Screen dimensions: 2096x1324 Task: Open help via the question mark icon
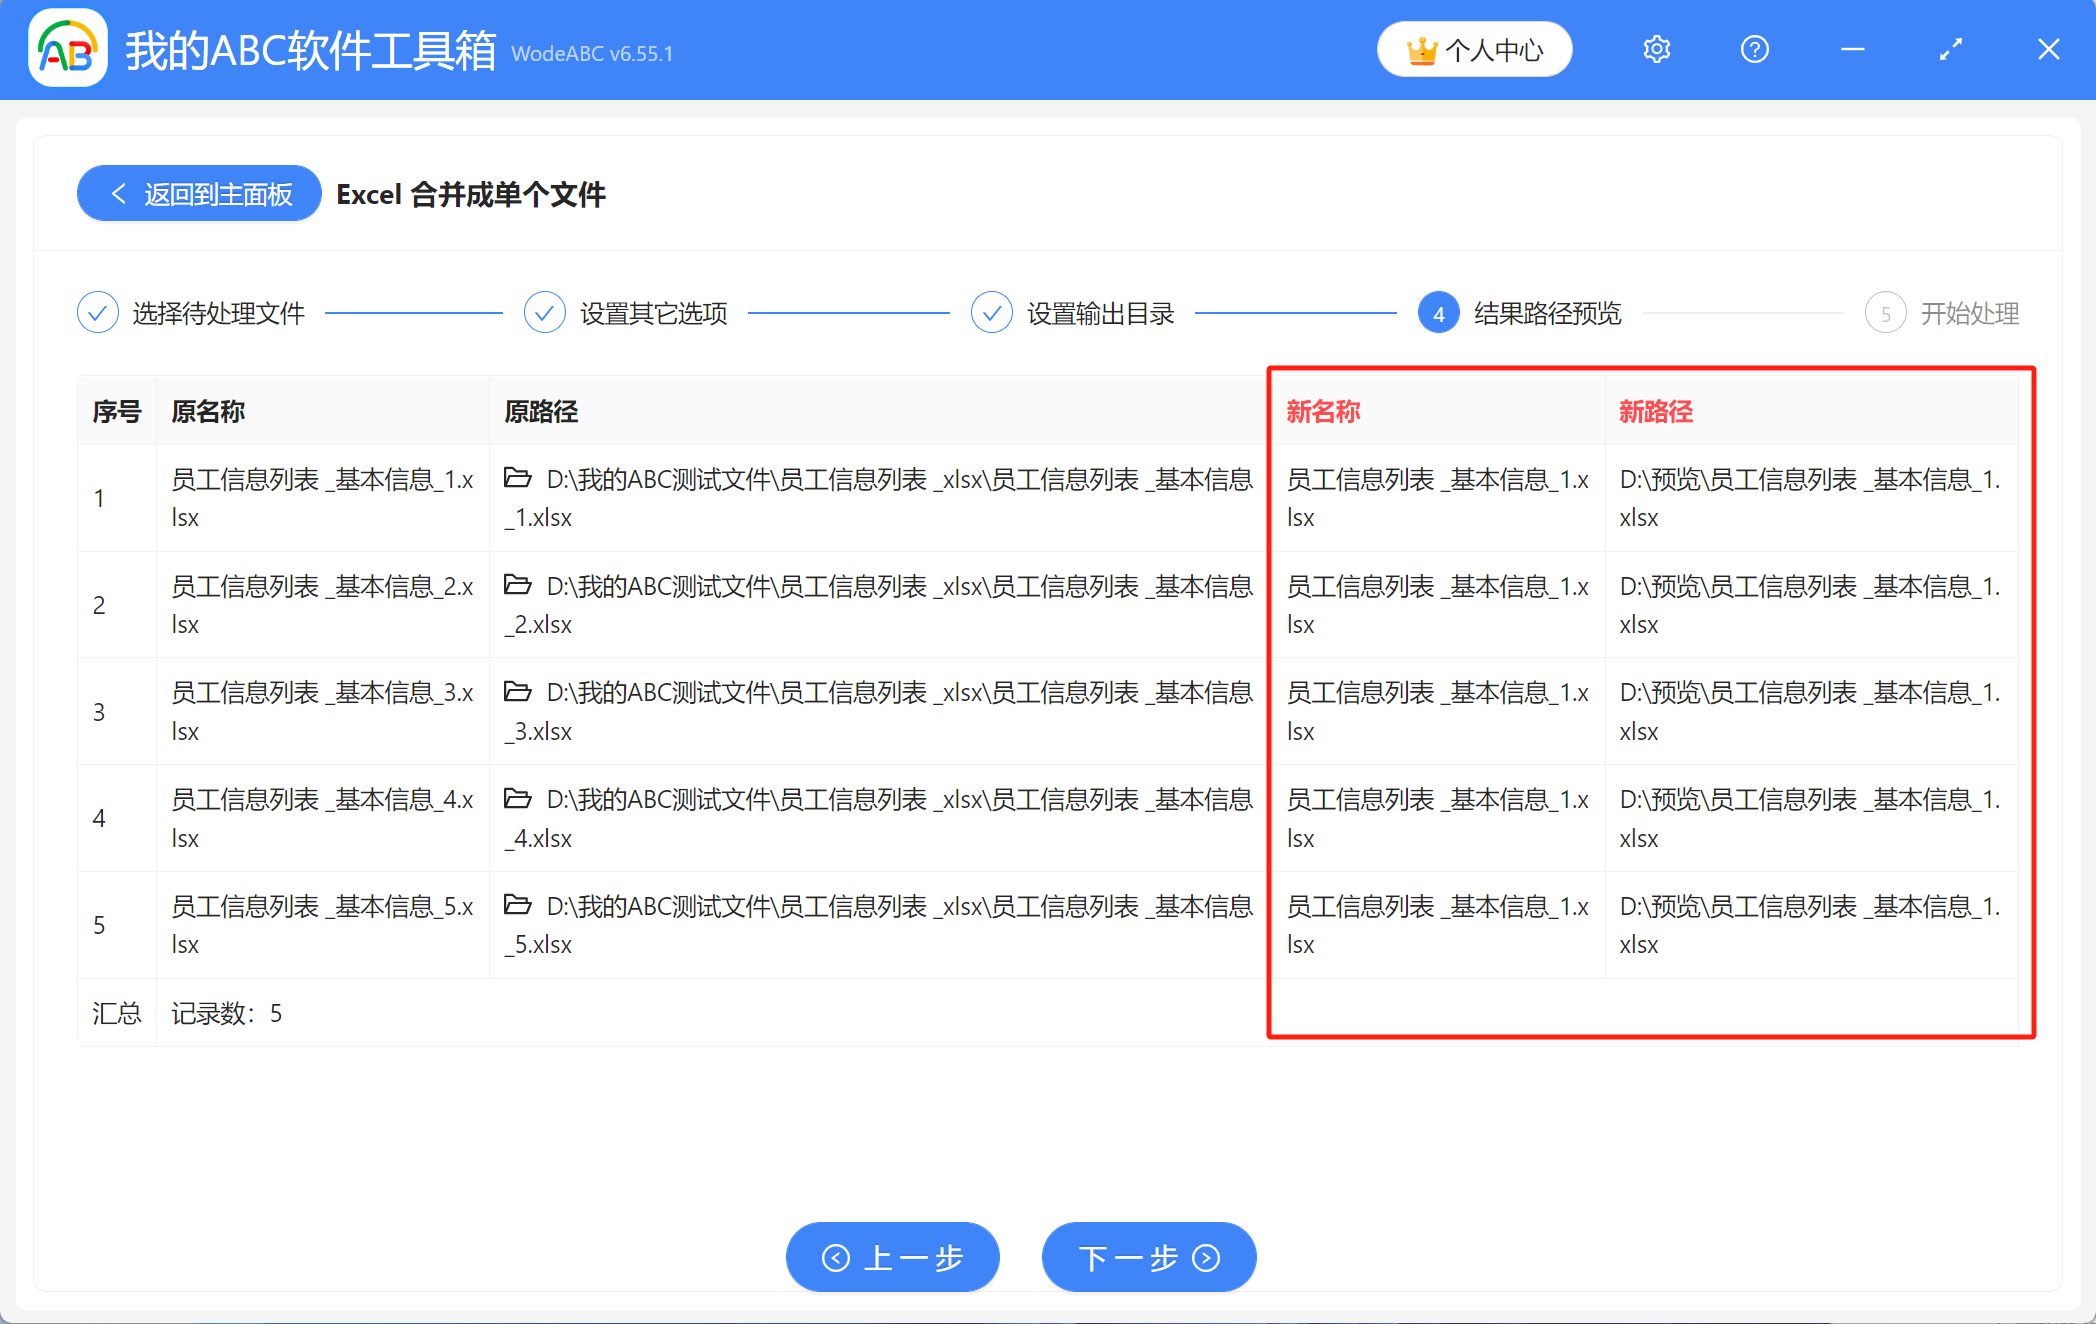tap(1754, 48)
